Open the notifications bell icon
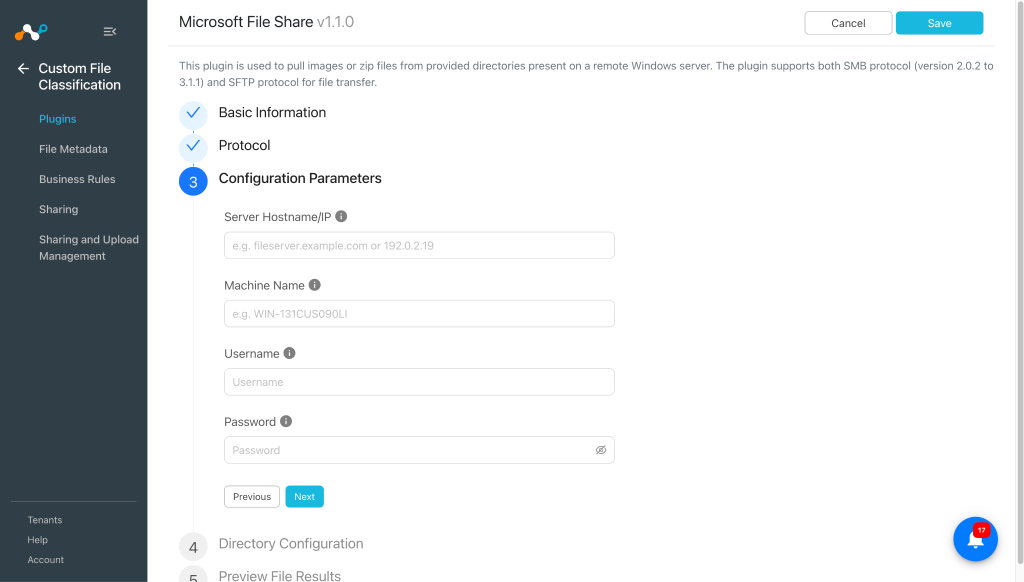The height and width of the screenshot is (582, 1024). tap(975, 539)
